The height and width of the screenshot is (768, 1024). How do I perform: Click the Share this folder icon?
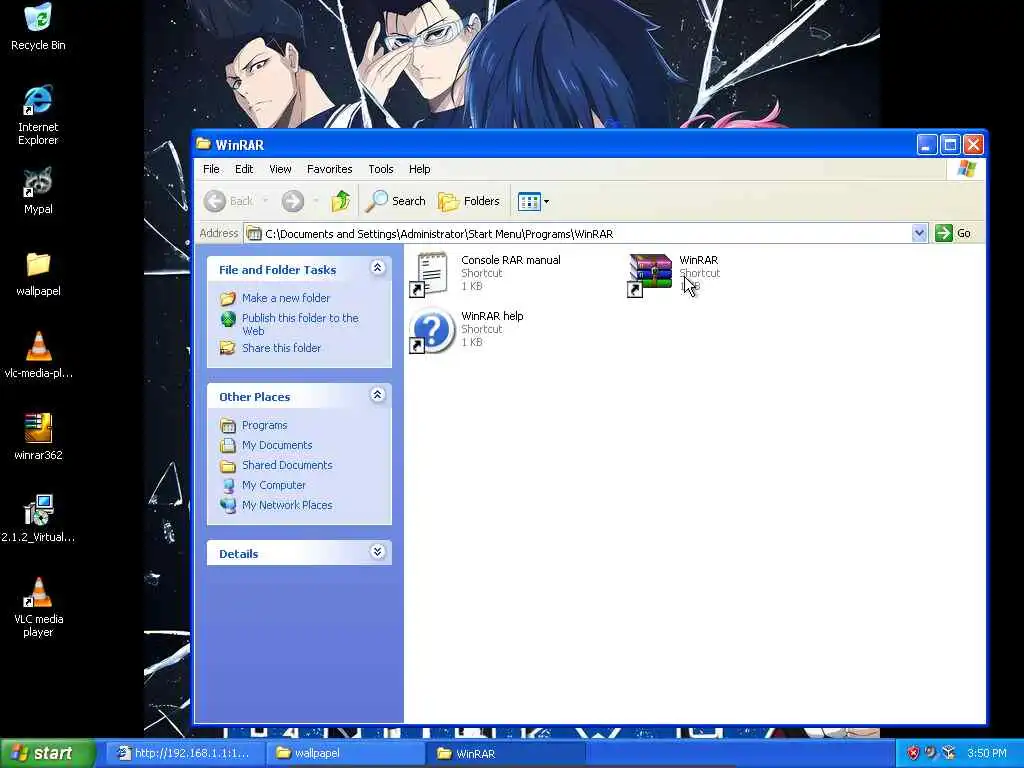coord(228,348)
